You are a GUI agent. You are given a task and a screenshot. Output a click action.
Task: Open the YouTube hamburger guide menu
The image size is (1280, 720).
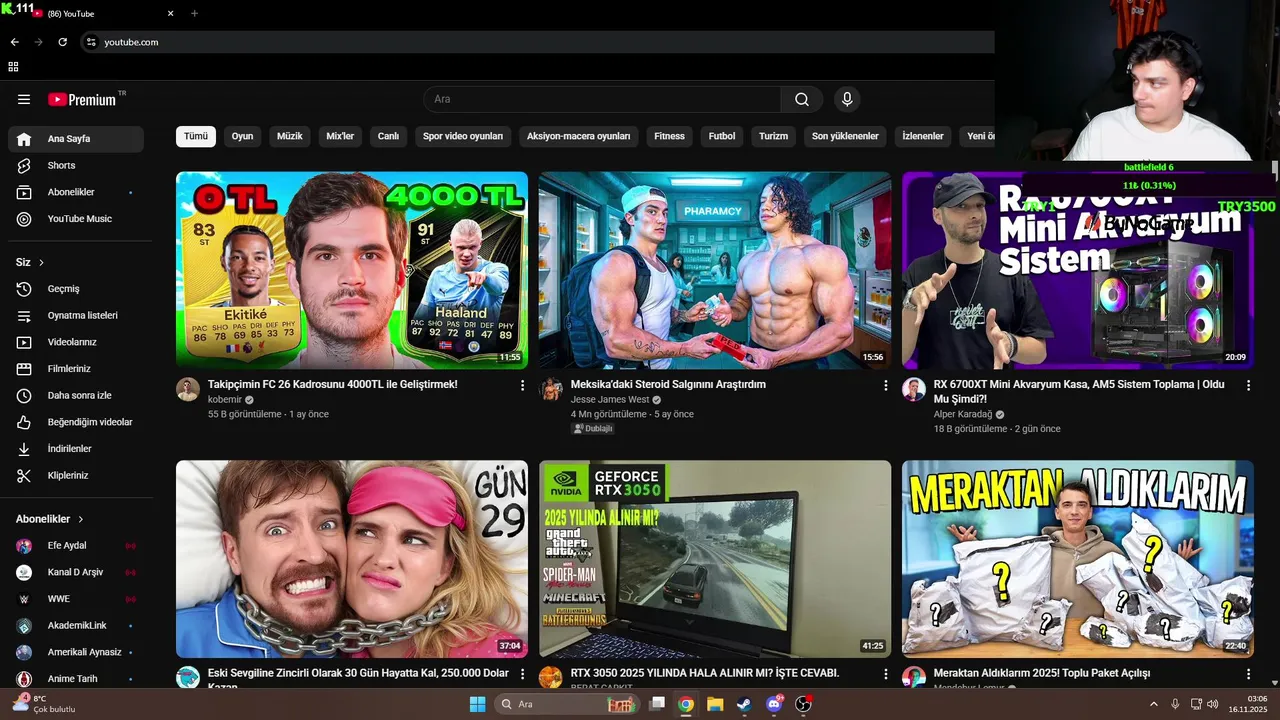pyautogui.click(x=24, y=99)
